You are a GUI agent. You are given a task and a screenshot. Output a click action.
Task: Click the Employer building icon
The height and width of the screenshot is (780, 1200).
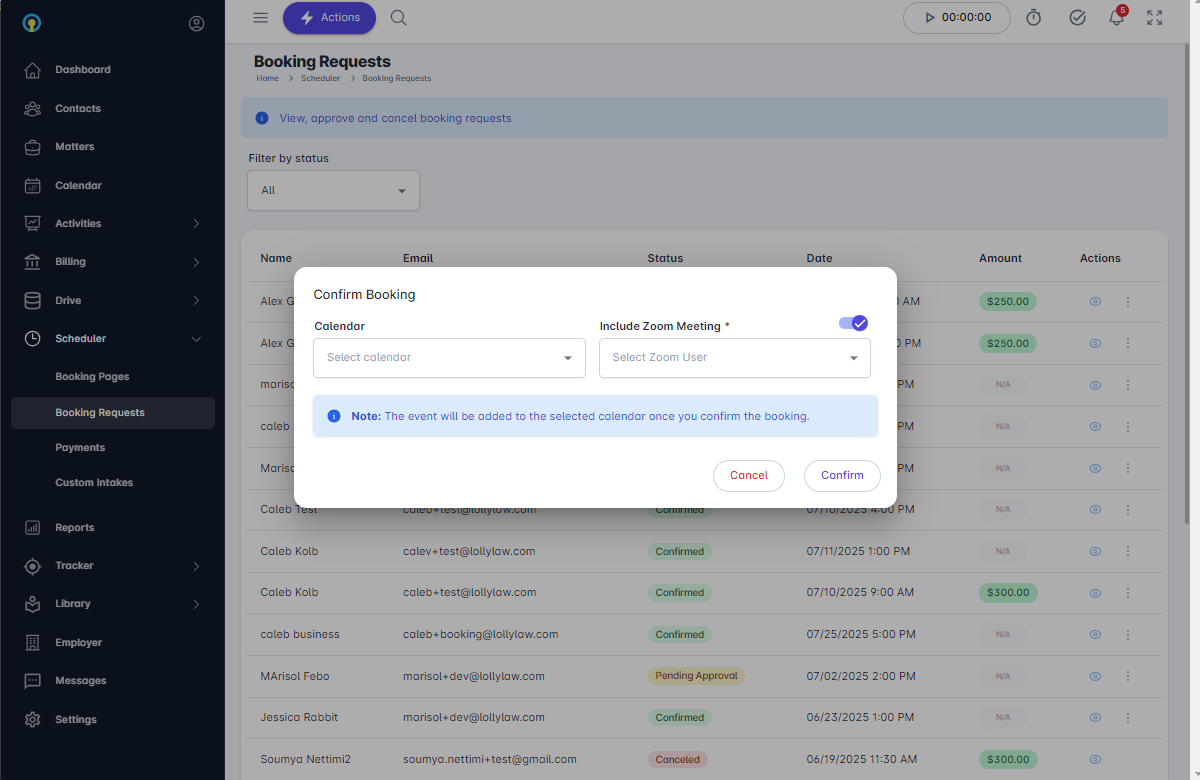point(33,642)
